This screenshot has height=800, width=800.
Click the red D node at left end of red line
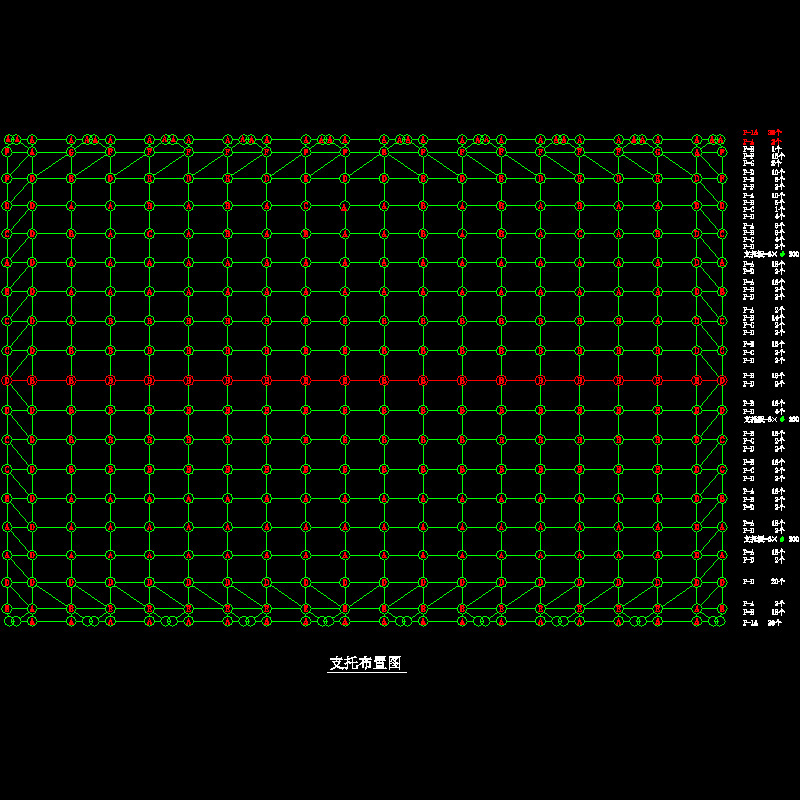7,381
